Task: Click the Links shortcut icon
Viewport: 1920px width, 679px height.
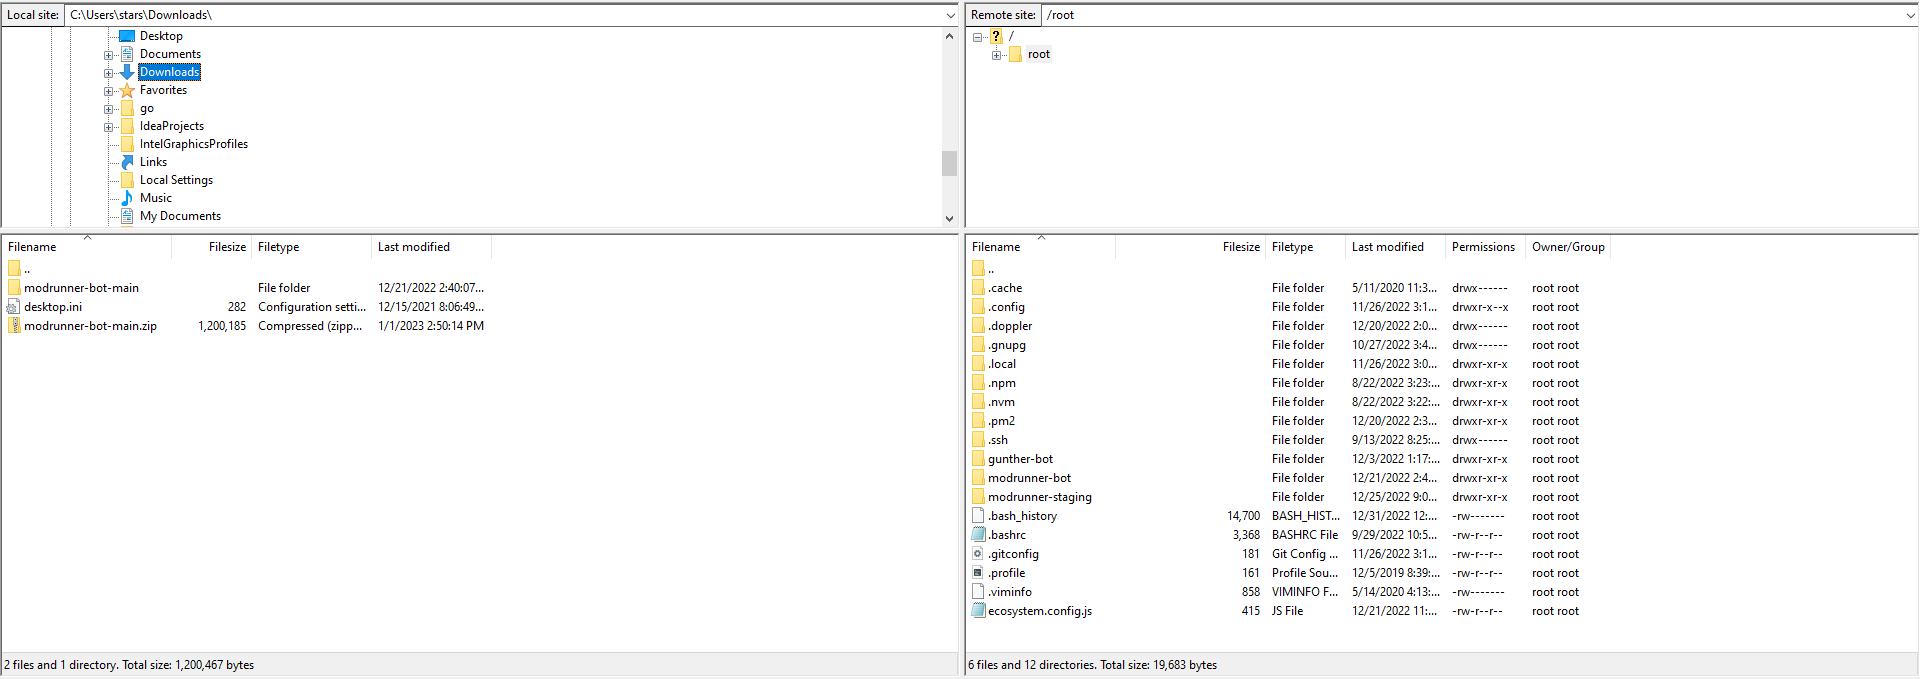Action: point(127,162)
